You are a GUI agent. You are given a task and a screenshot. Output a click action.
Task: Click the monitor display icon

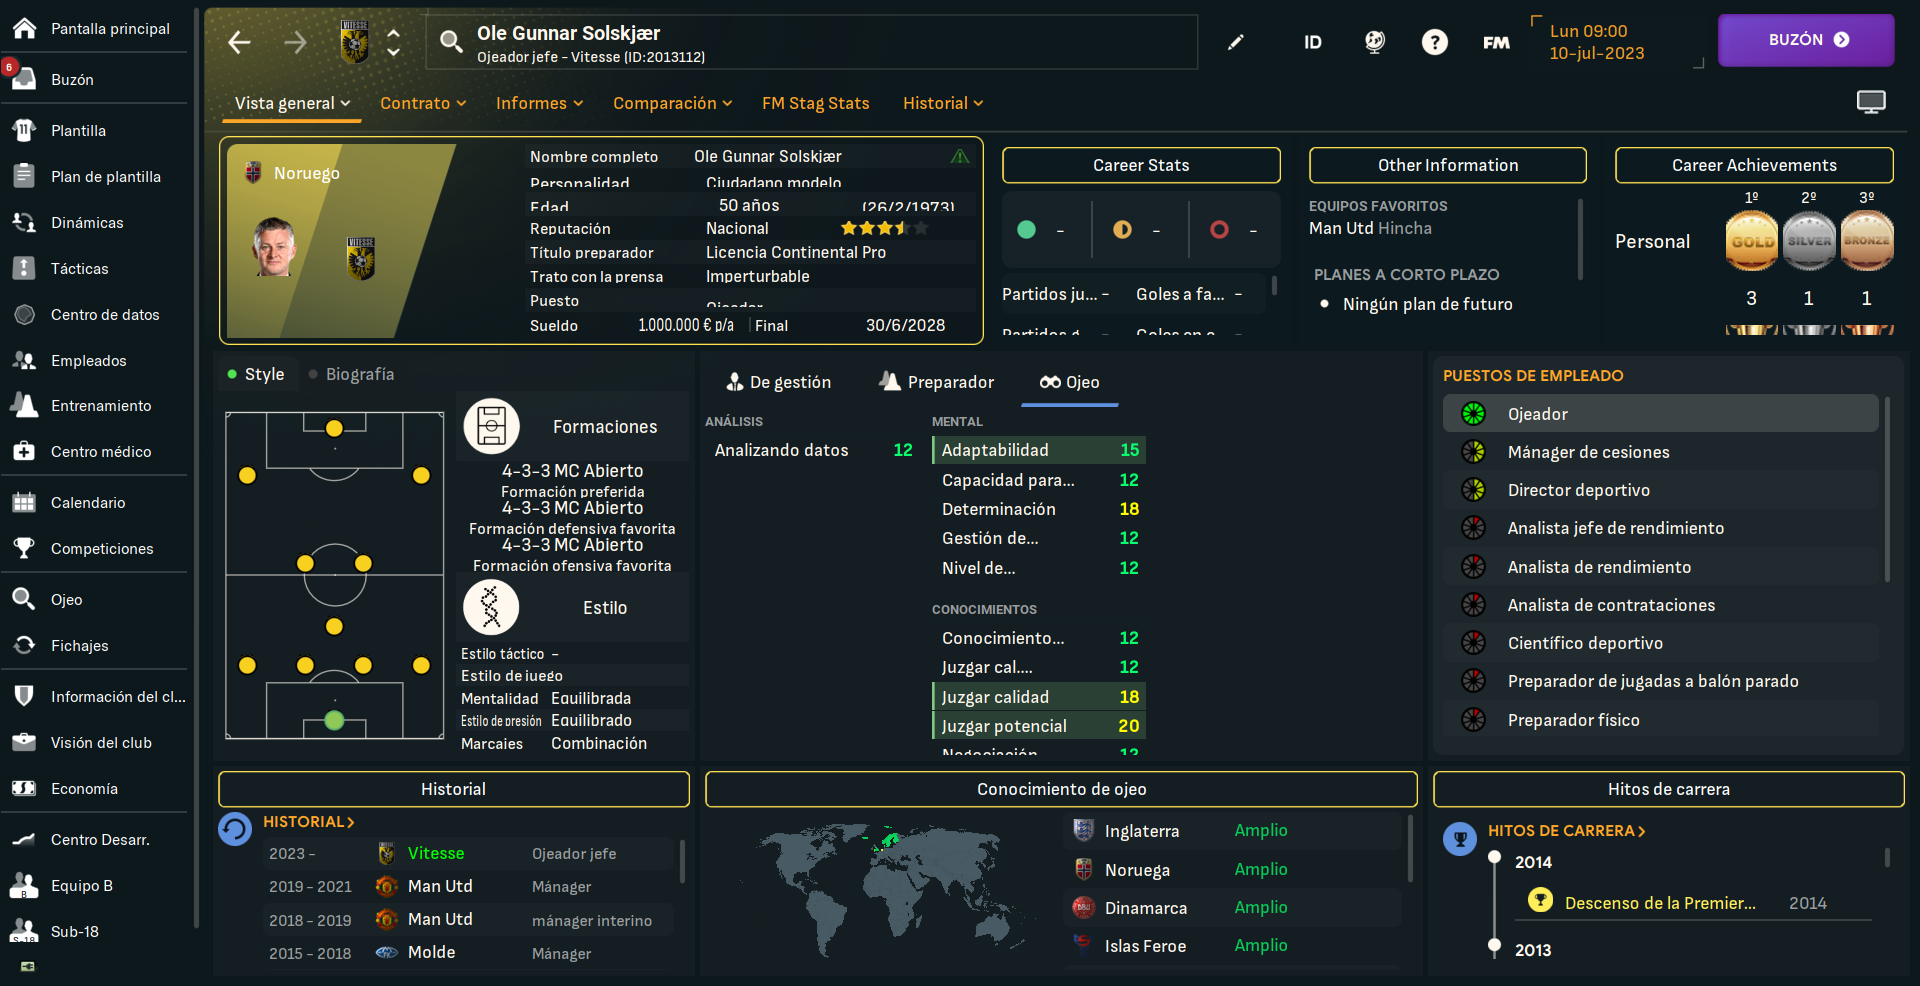[1871, 102]
